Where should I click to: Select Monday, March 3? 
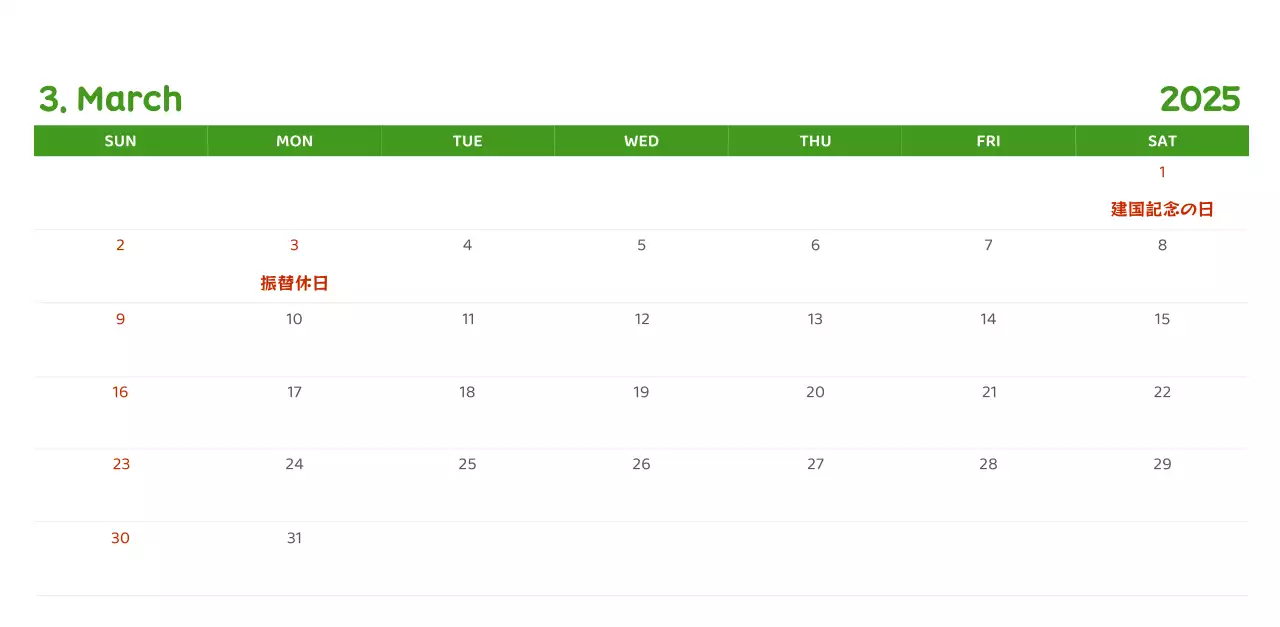pyautogui.click(x=294, y=245)
